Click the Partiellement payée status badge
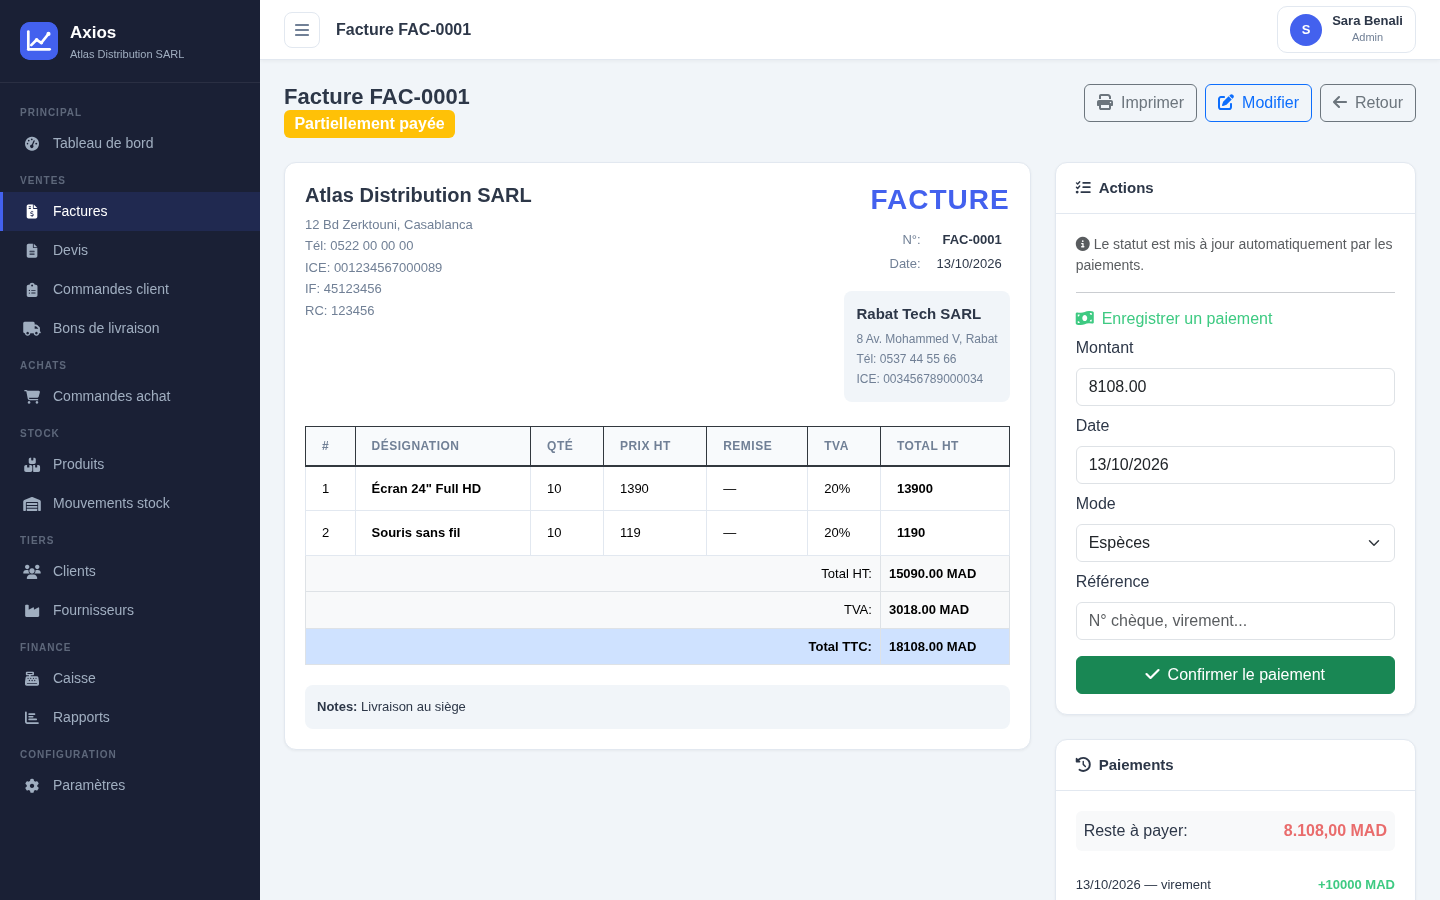 pyautogui.click(x=369, y=124)
